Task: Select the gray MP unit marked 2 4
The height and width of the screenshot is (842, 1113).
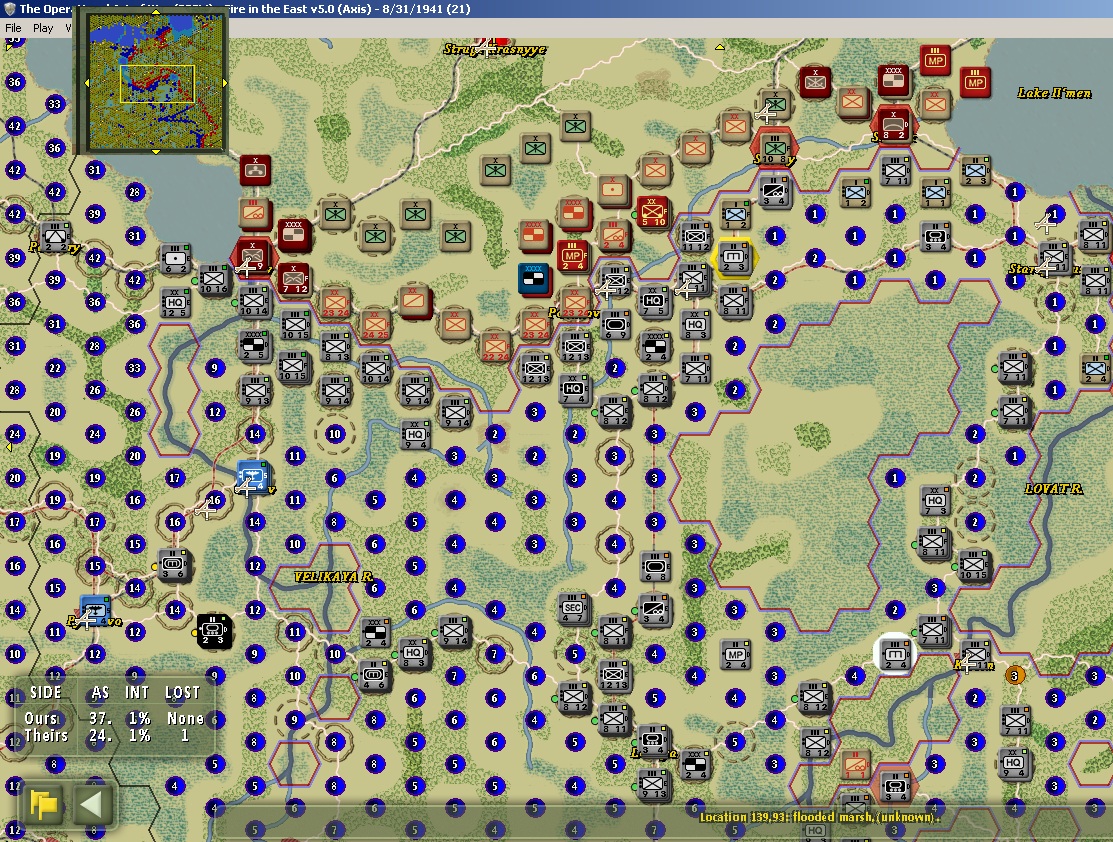Action: [735, 655]
